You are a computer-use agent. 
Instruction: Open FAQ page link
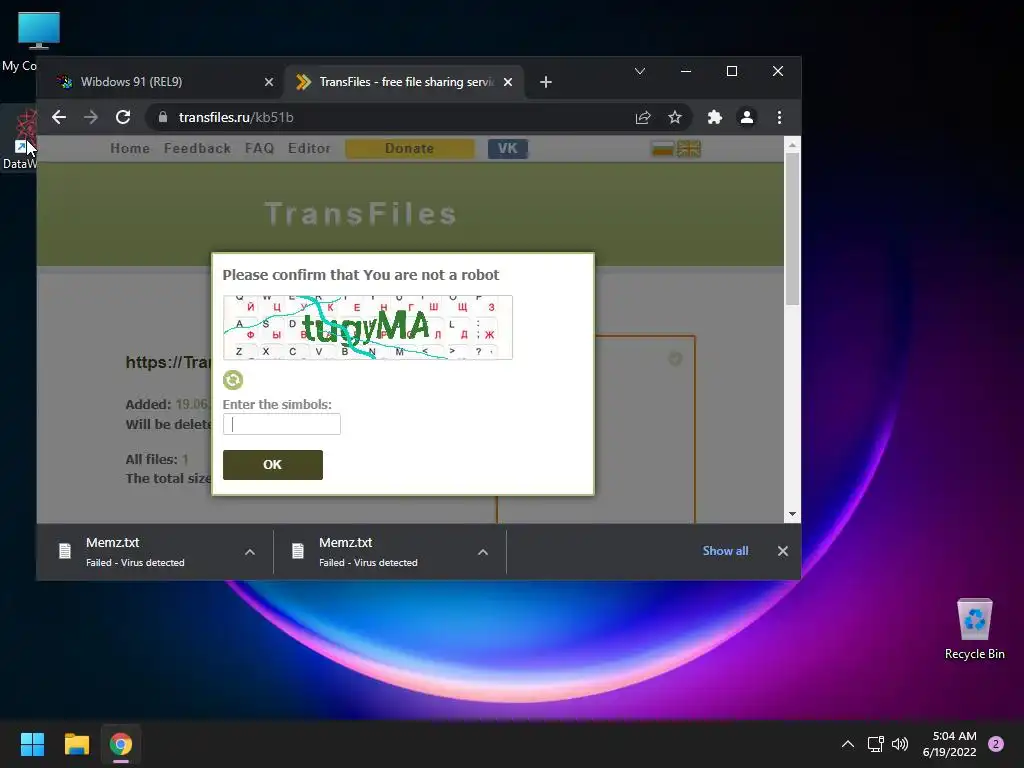point(259,148)
